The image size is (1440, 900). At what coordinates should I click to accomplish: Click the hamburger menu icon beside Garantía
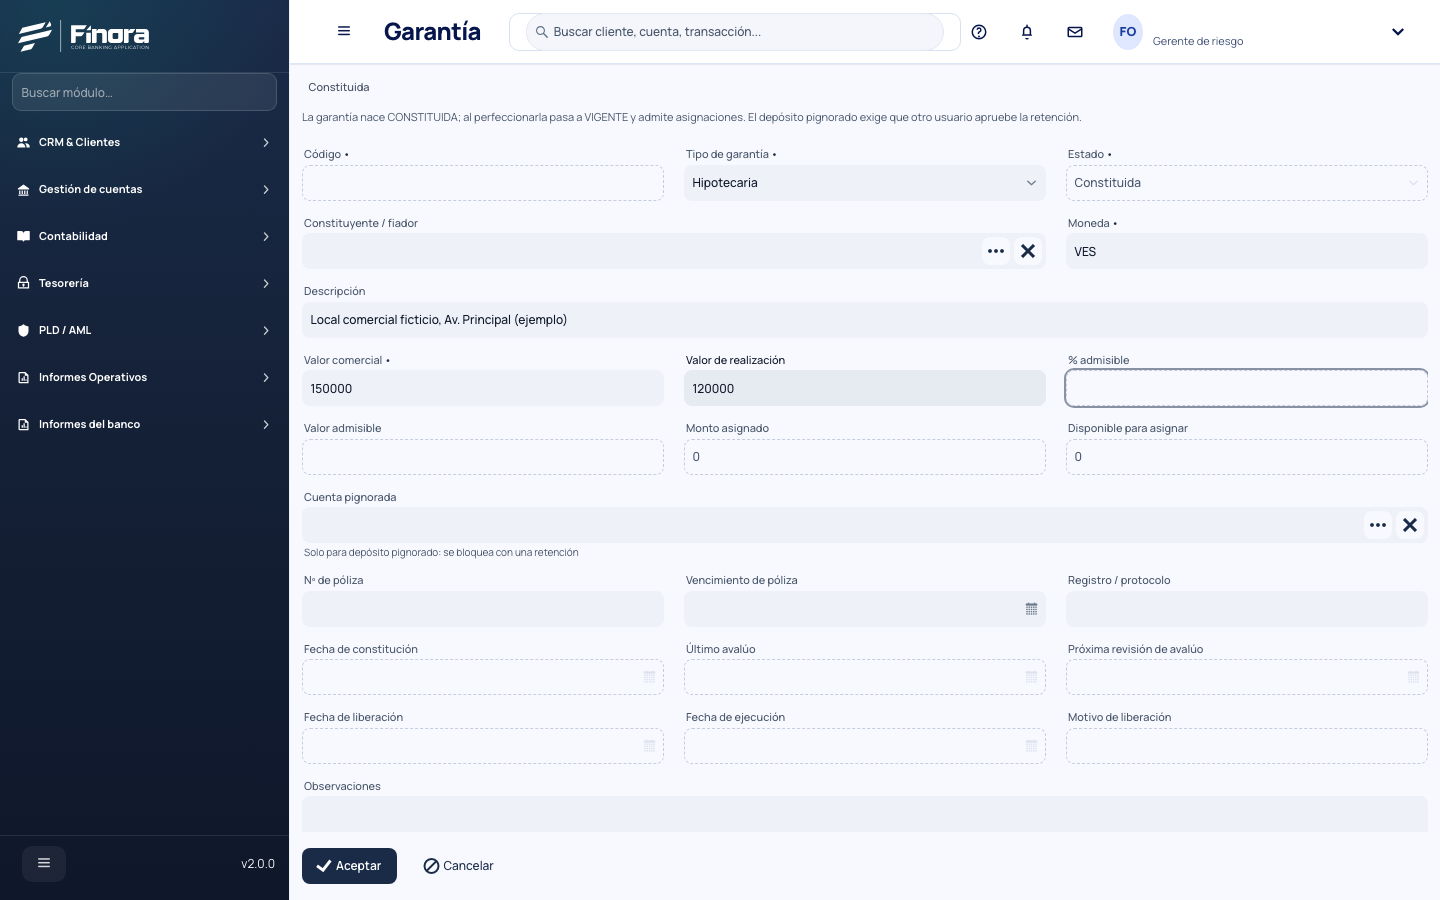(x=344, y=31)
